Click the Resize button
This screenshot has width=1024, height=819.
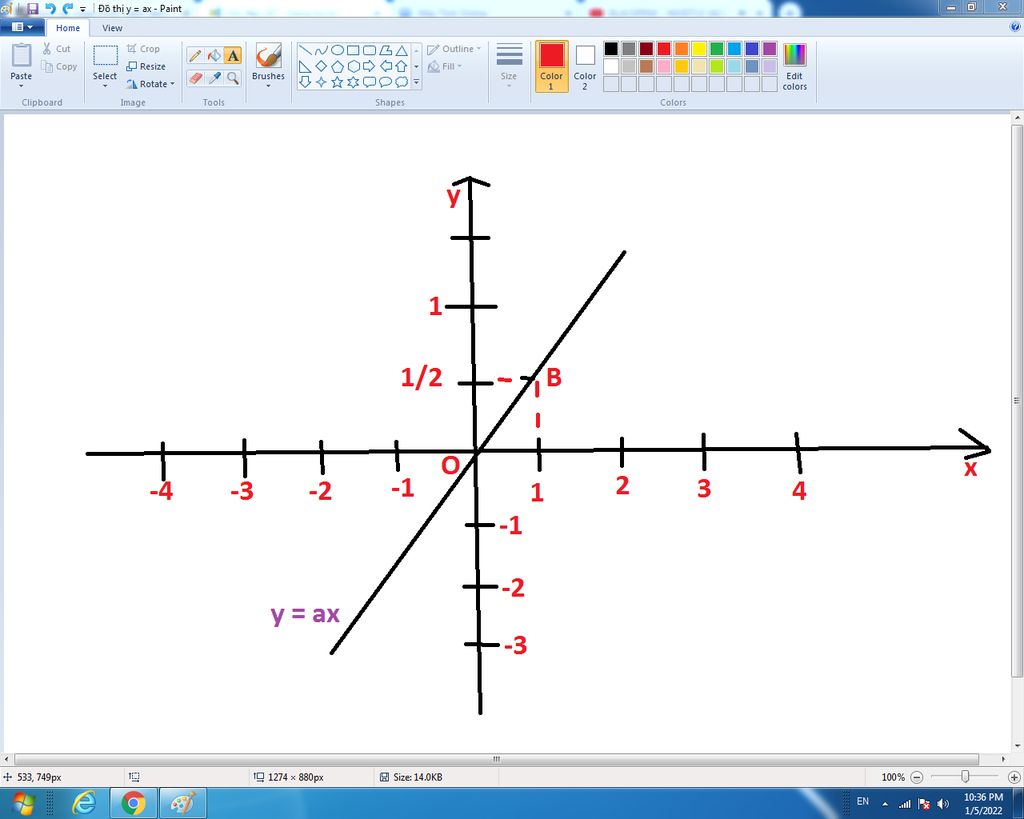(x=146, y=67)
